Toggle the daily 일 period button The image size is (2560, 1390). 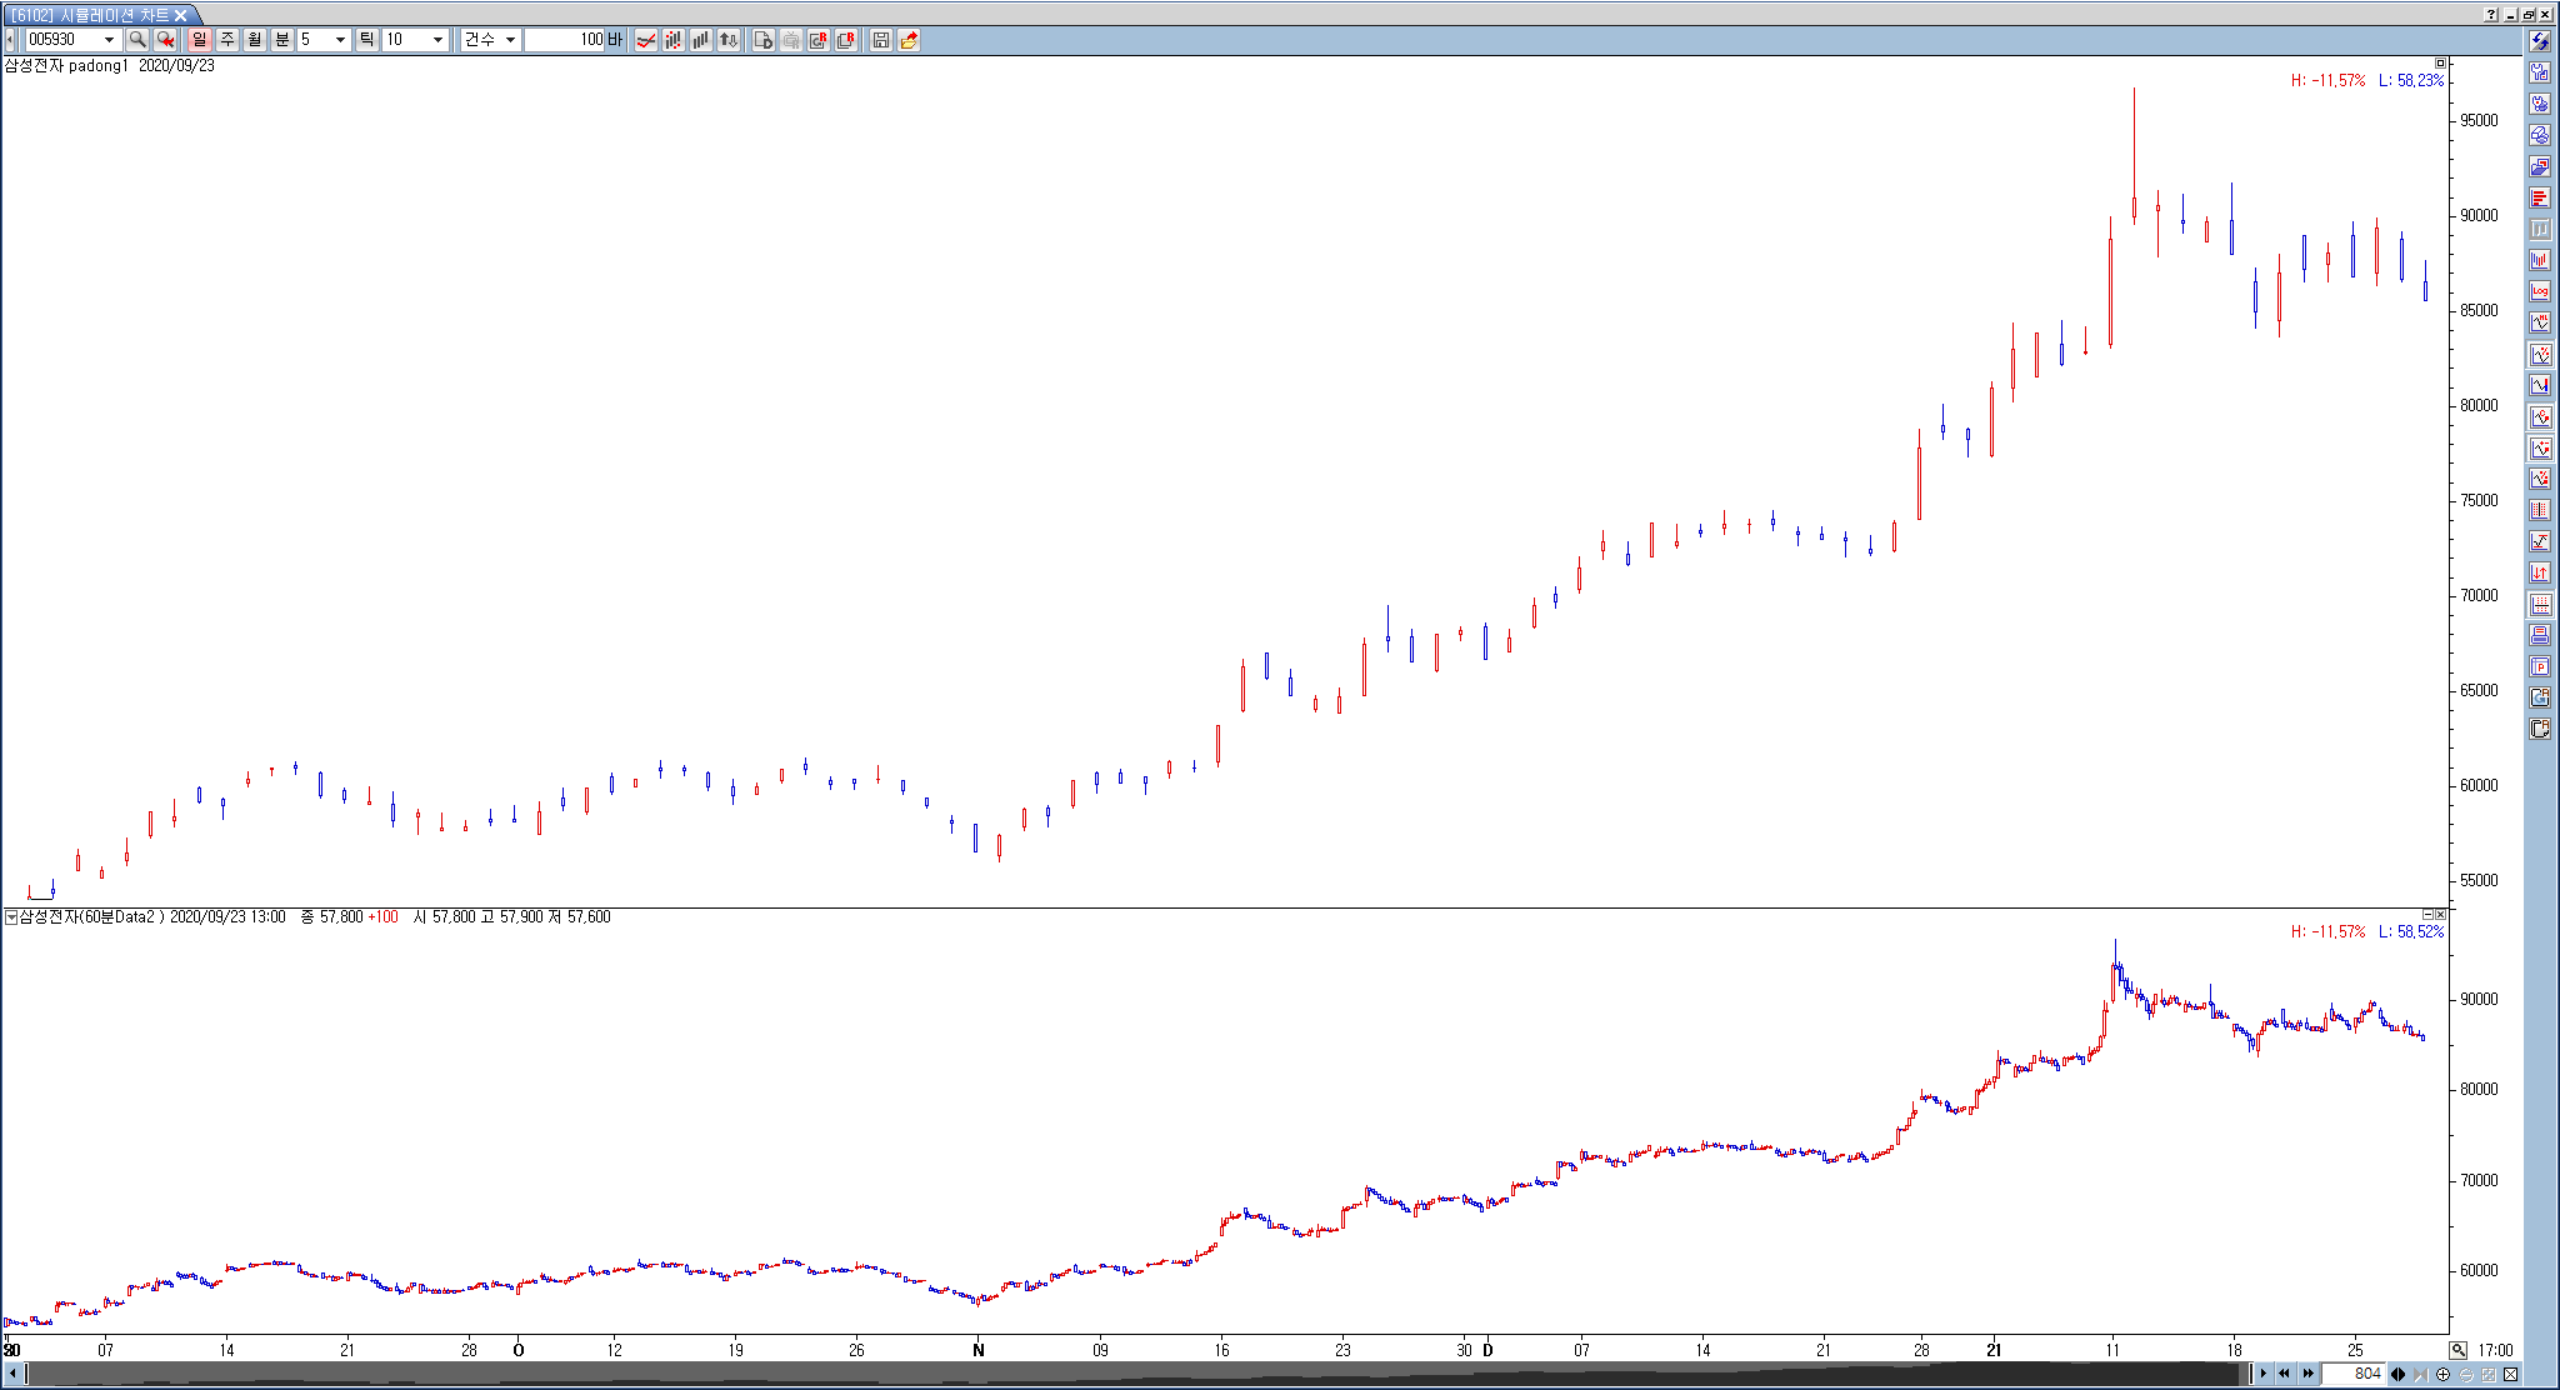click(199, 40)
